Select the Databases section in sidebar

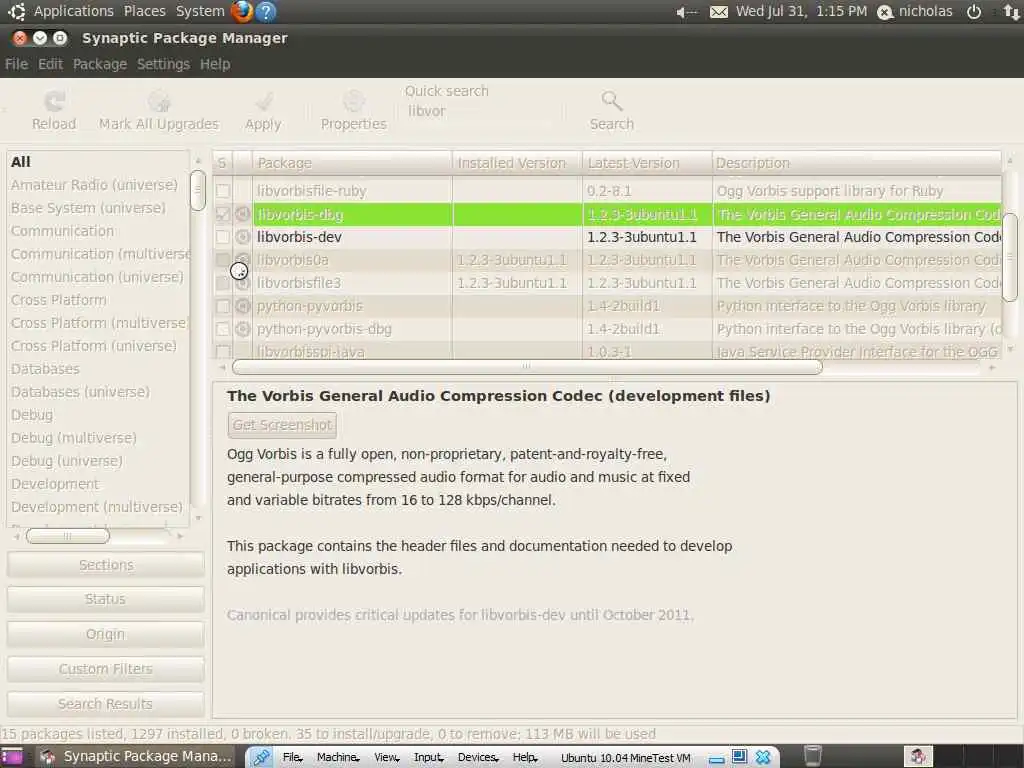tap(45, 369)
